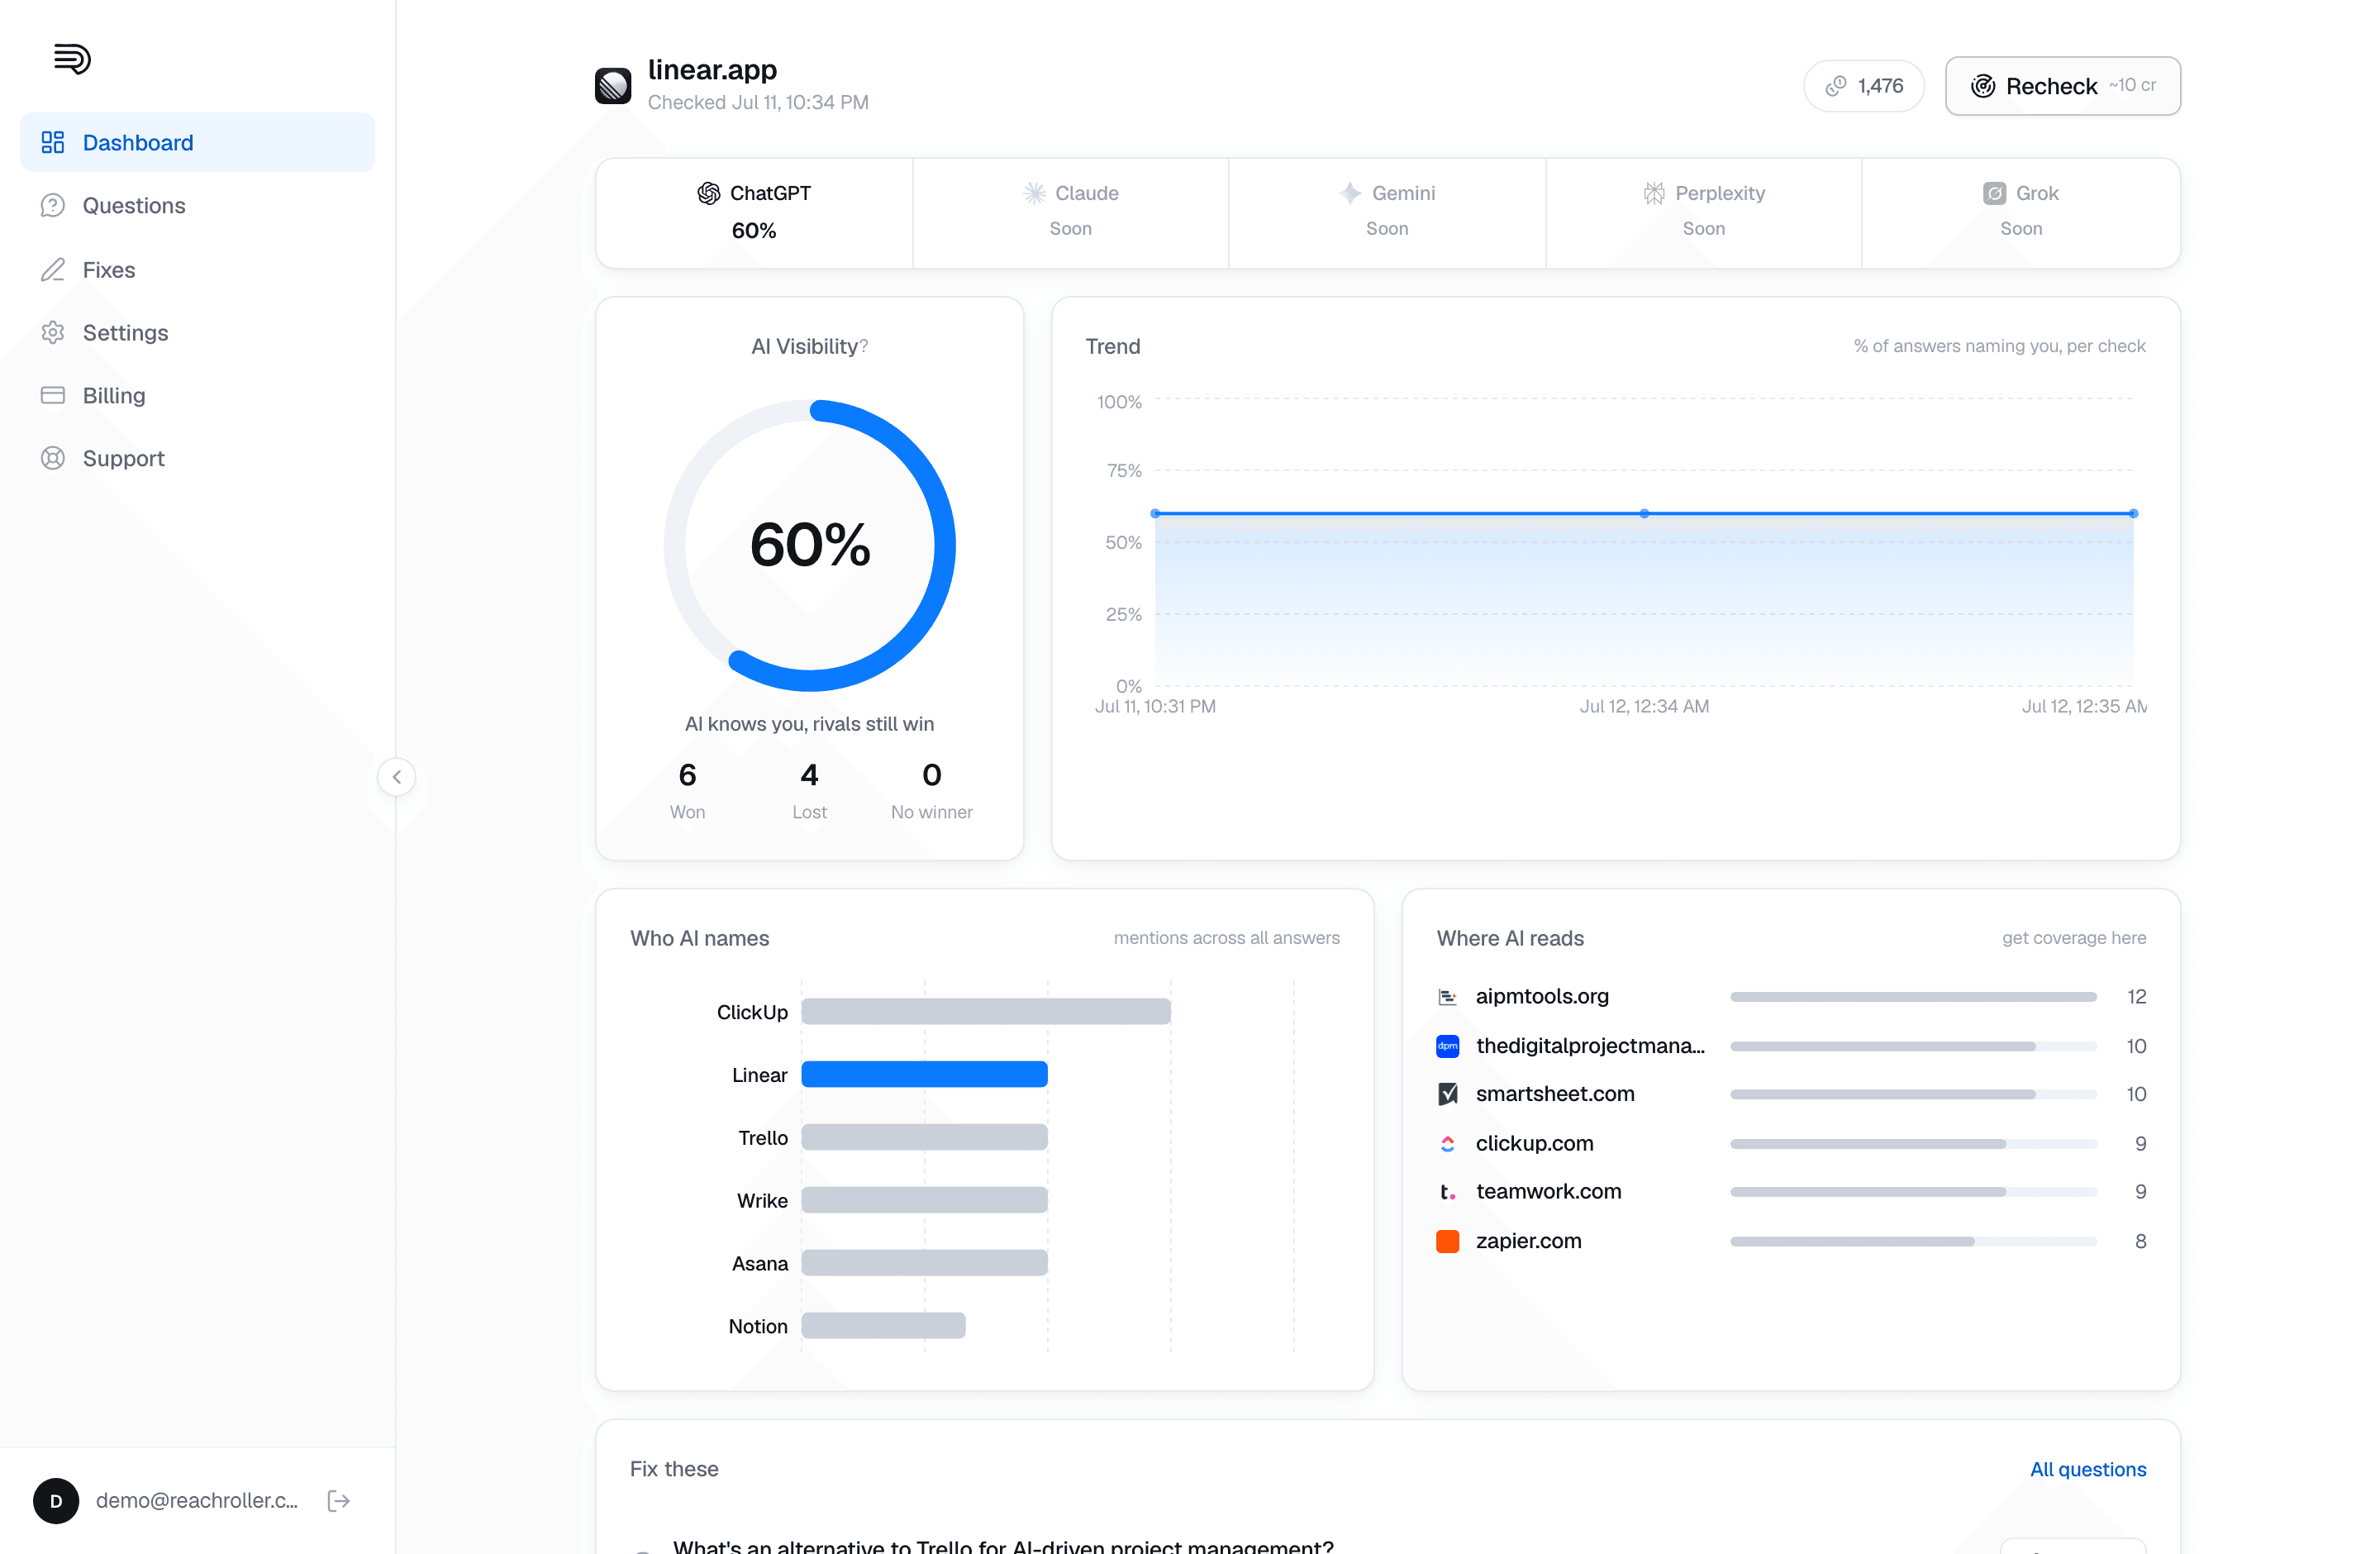Viewport: 2380px width, 1554px height.
Task: Click the Gemini sparkle icon
Action: (1350, 193)
